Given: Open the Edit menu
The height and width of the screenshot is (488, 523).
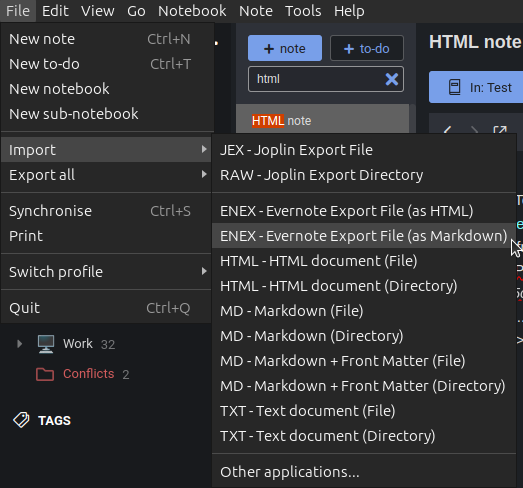Looking at the screenshot, I should tap(55, 11).
